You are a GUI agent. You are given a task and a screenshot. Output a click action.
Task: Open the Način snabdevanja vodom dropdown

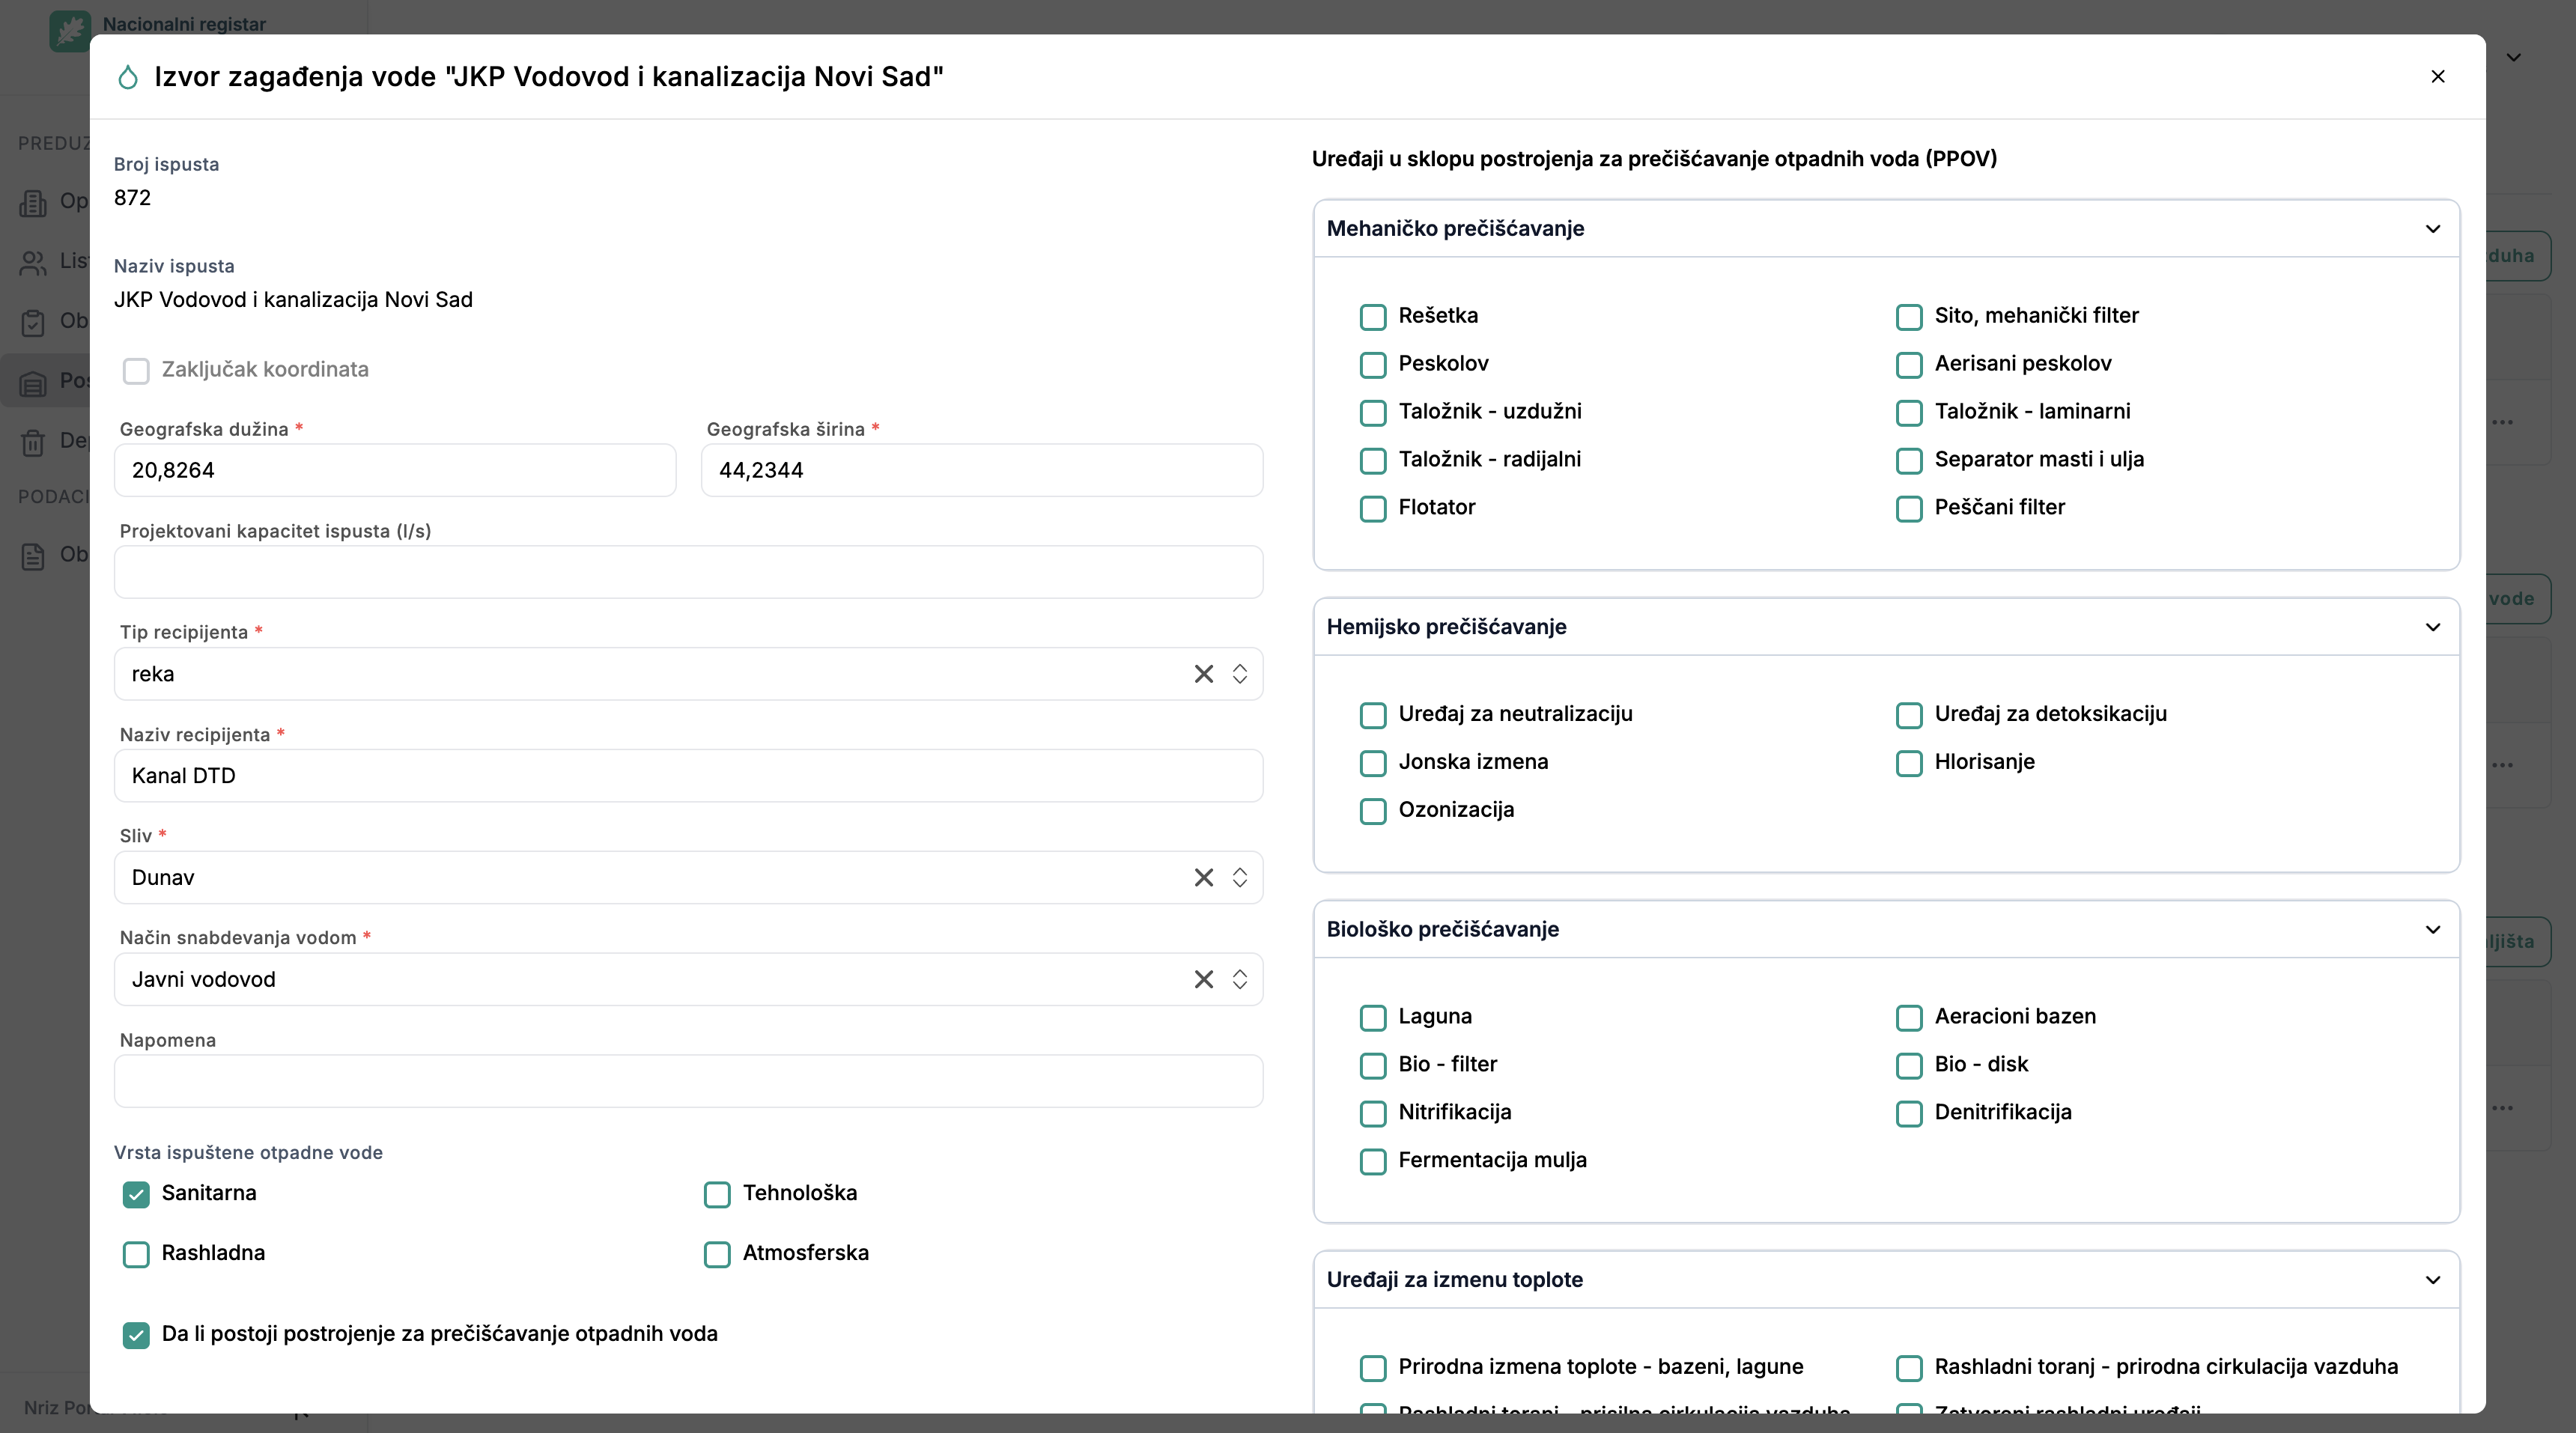pyautogui.click(x=1240, y=980)
